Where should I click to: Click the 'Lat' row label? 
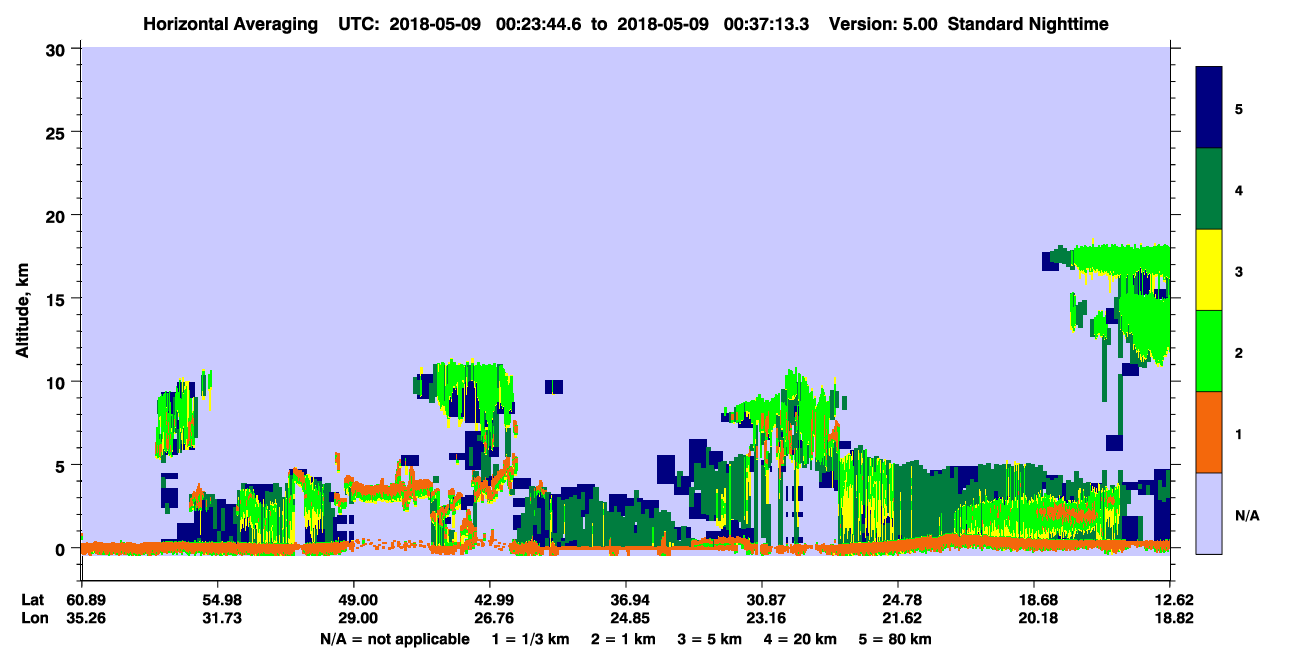click(x=32, y=600)
